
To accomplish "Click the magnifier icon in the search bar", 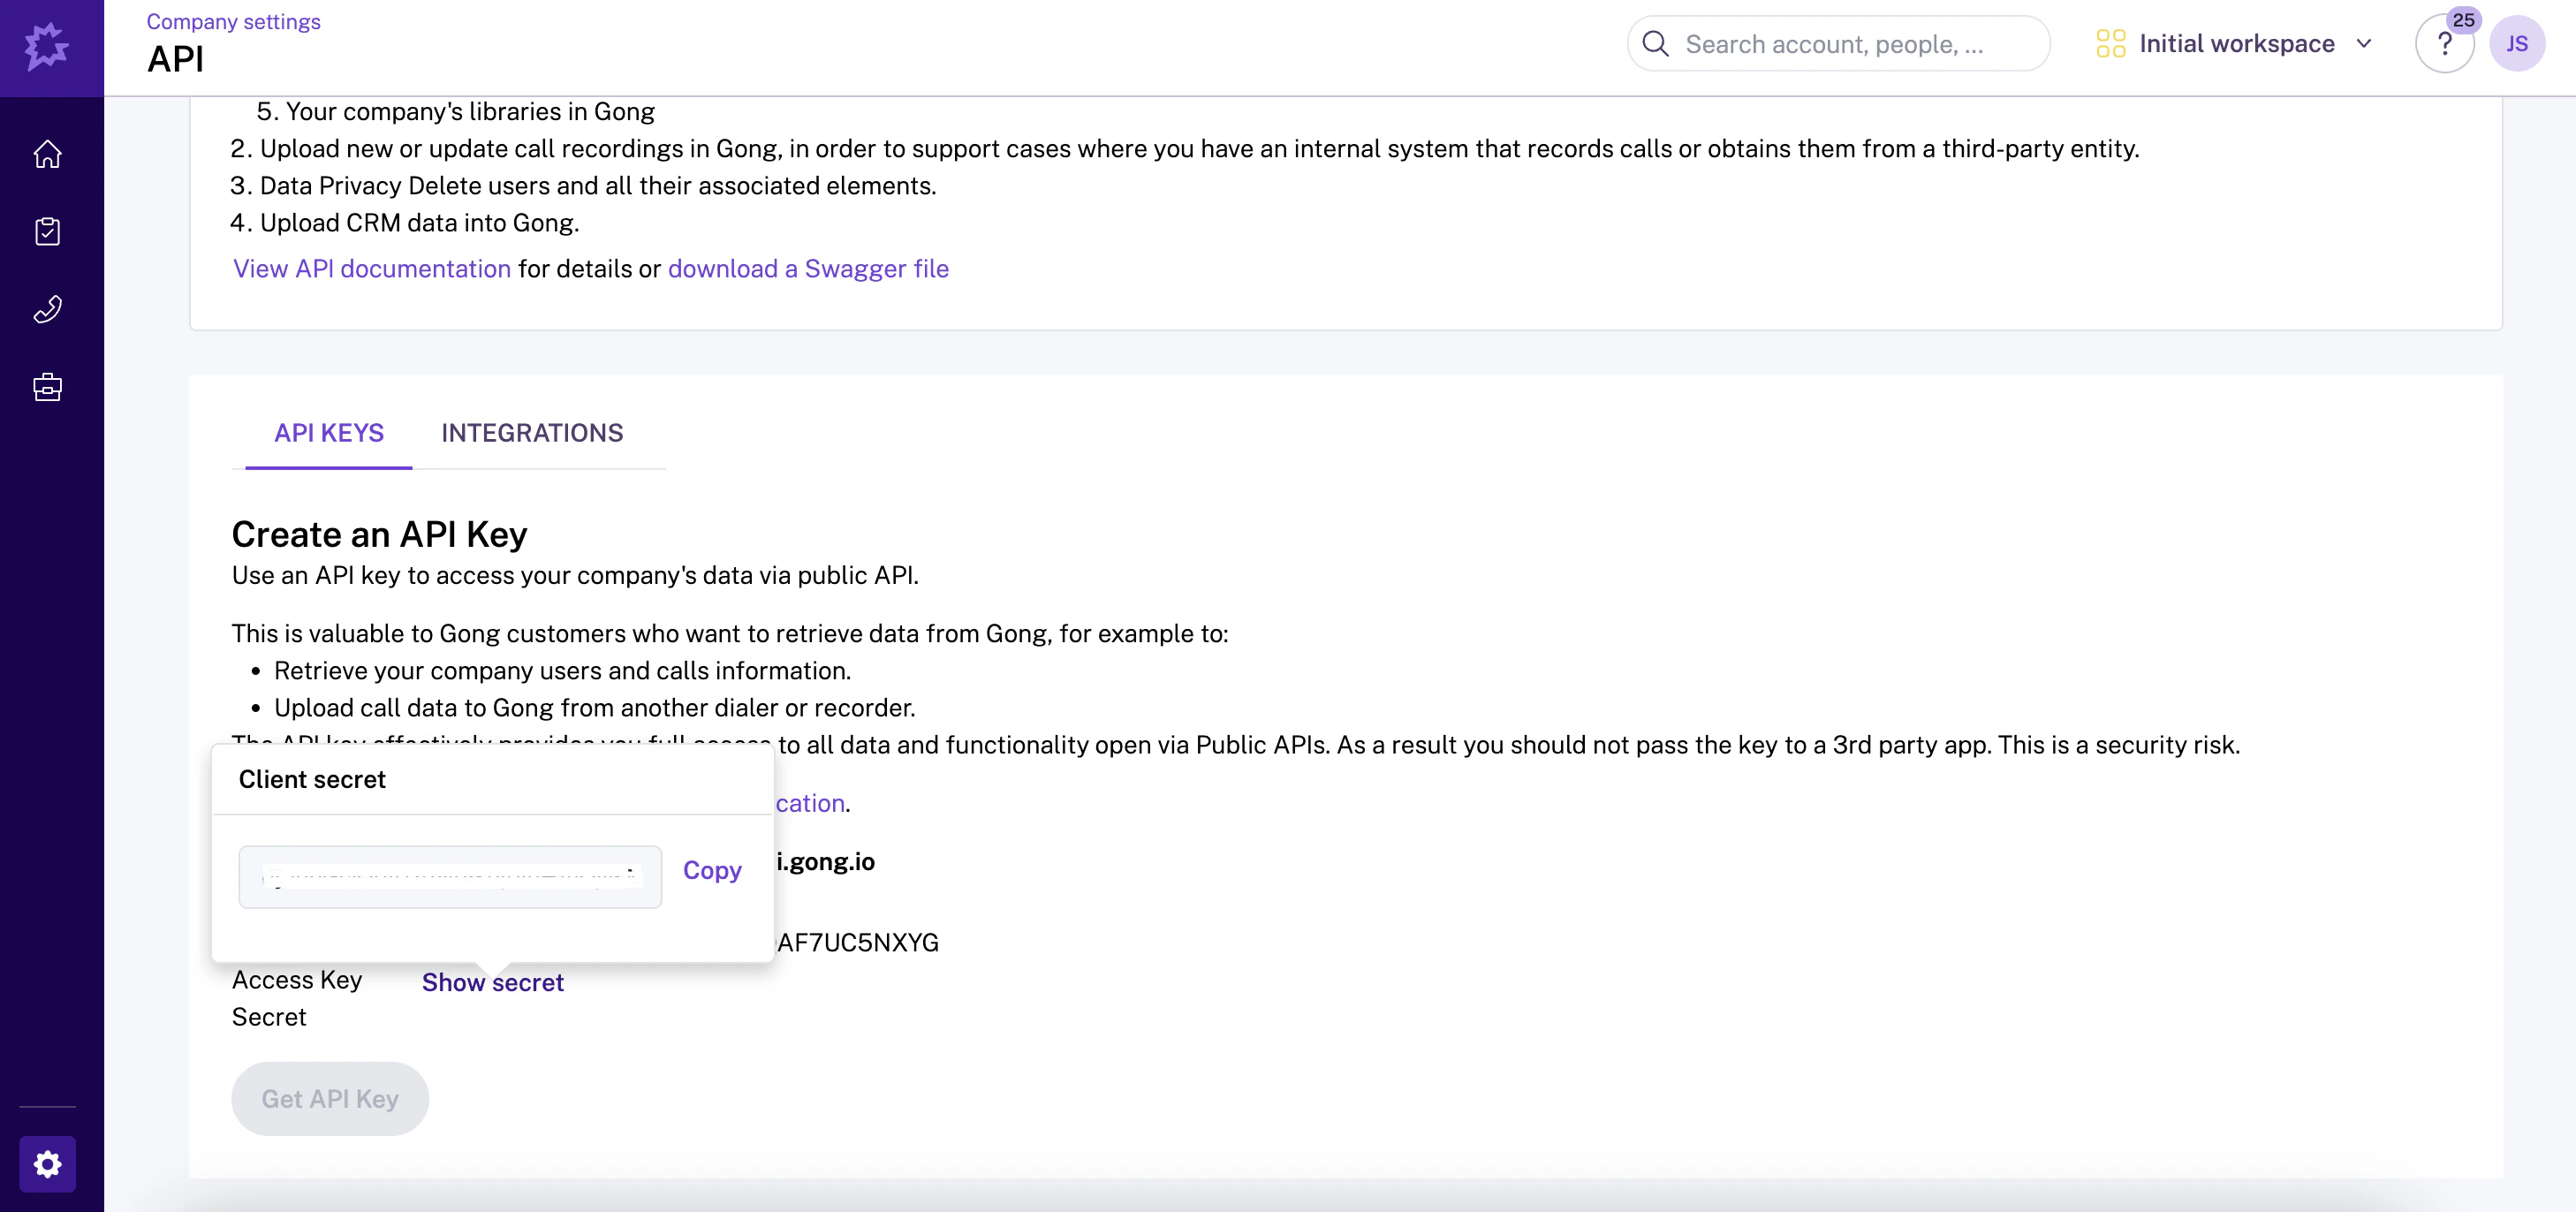I will (x=1656, y=43).
